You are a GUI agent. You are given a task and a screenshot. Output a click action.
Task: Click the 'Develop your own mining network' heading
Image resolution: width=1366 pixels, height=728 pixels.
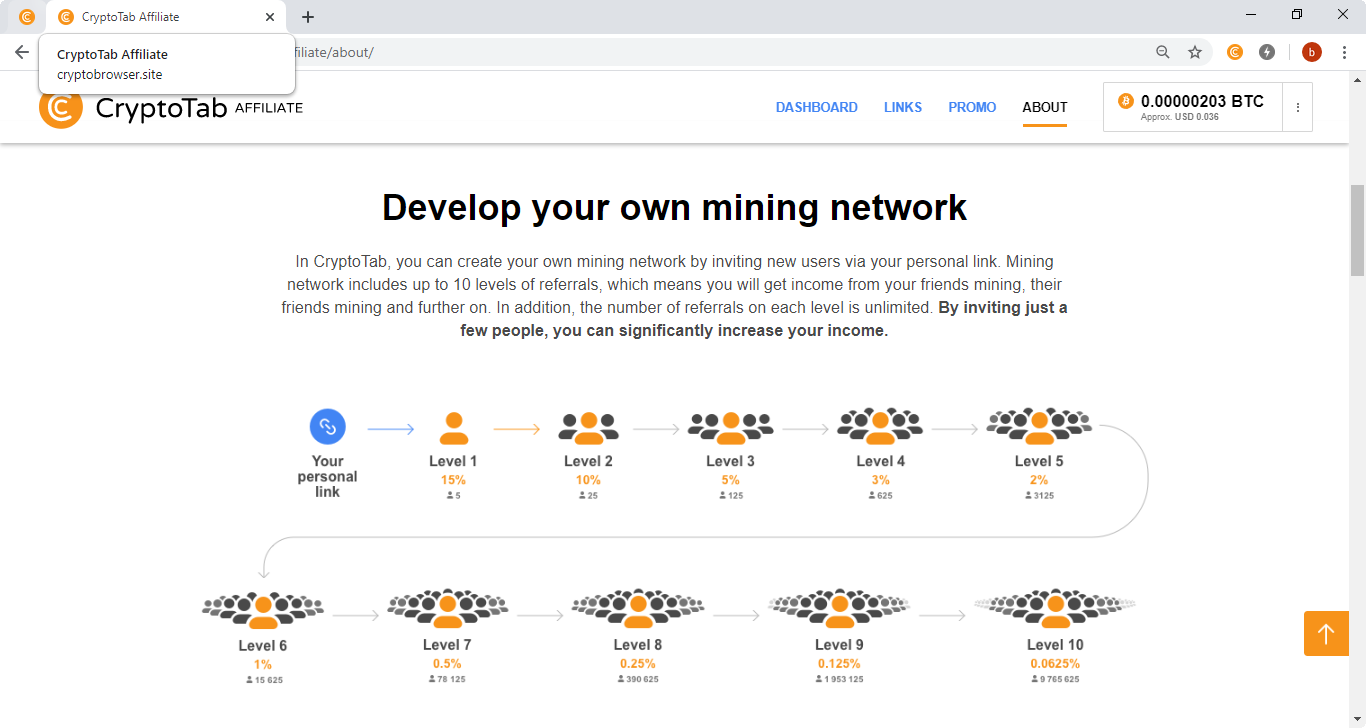(x=674, y=207)
